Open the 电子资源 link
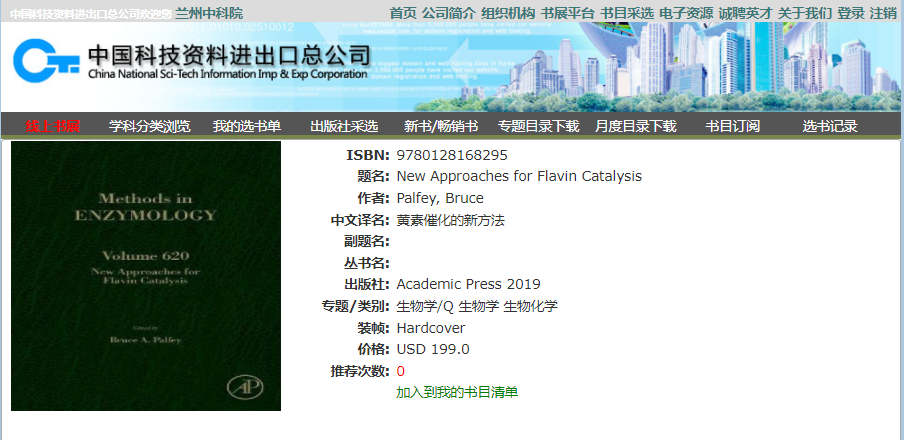904x440 pixels. (x=686, y=13)
